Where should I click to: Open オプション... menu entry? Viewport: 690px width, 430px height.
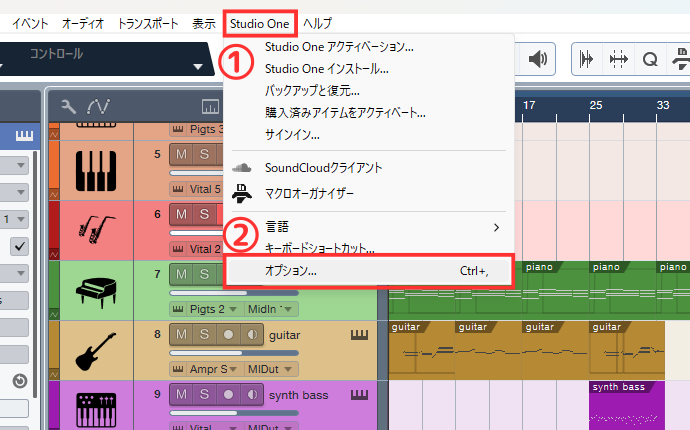coord(369,271)
